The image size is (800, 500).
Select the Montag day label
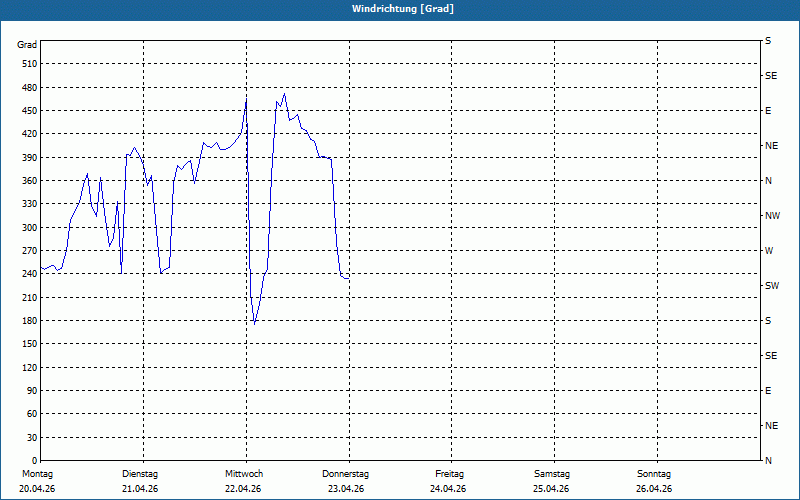[x=37, y=474]
